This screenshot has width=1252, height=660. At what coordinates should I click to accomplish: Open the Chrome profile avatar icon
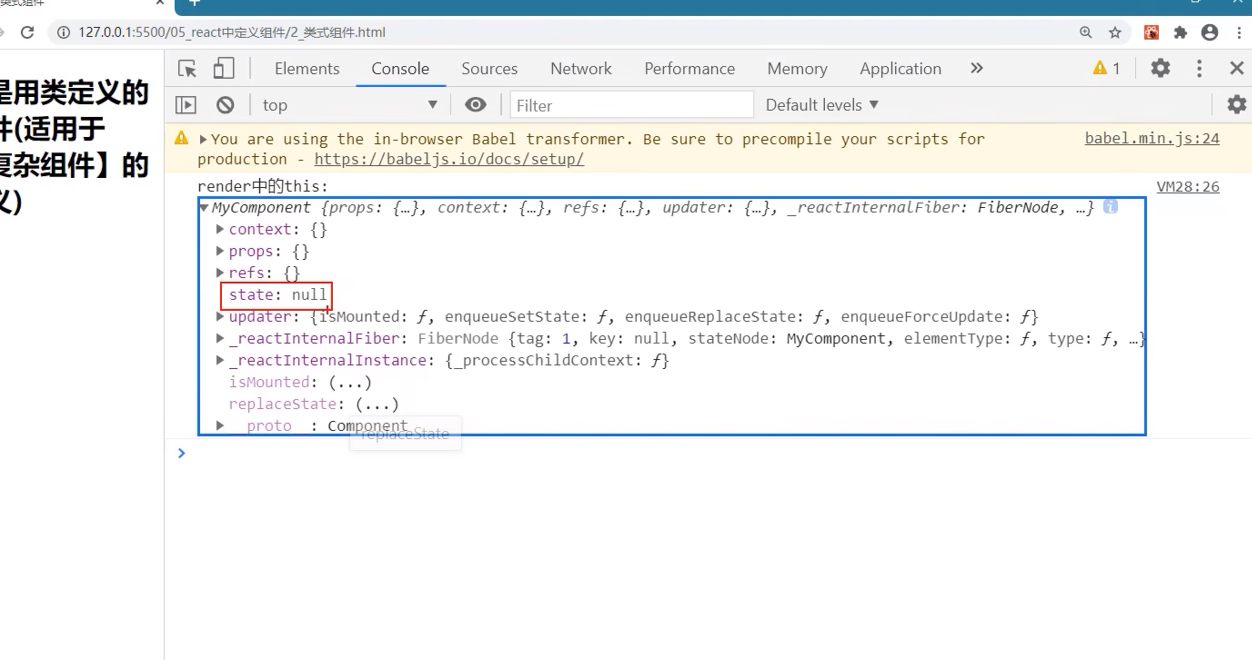pos(1210,32)
